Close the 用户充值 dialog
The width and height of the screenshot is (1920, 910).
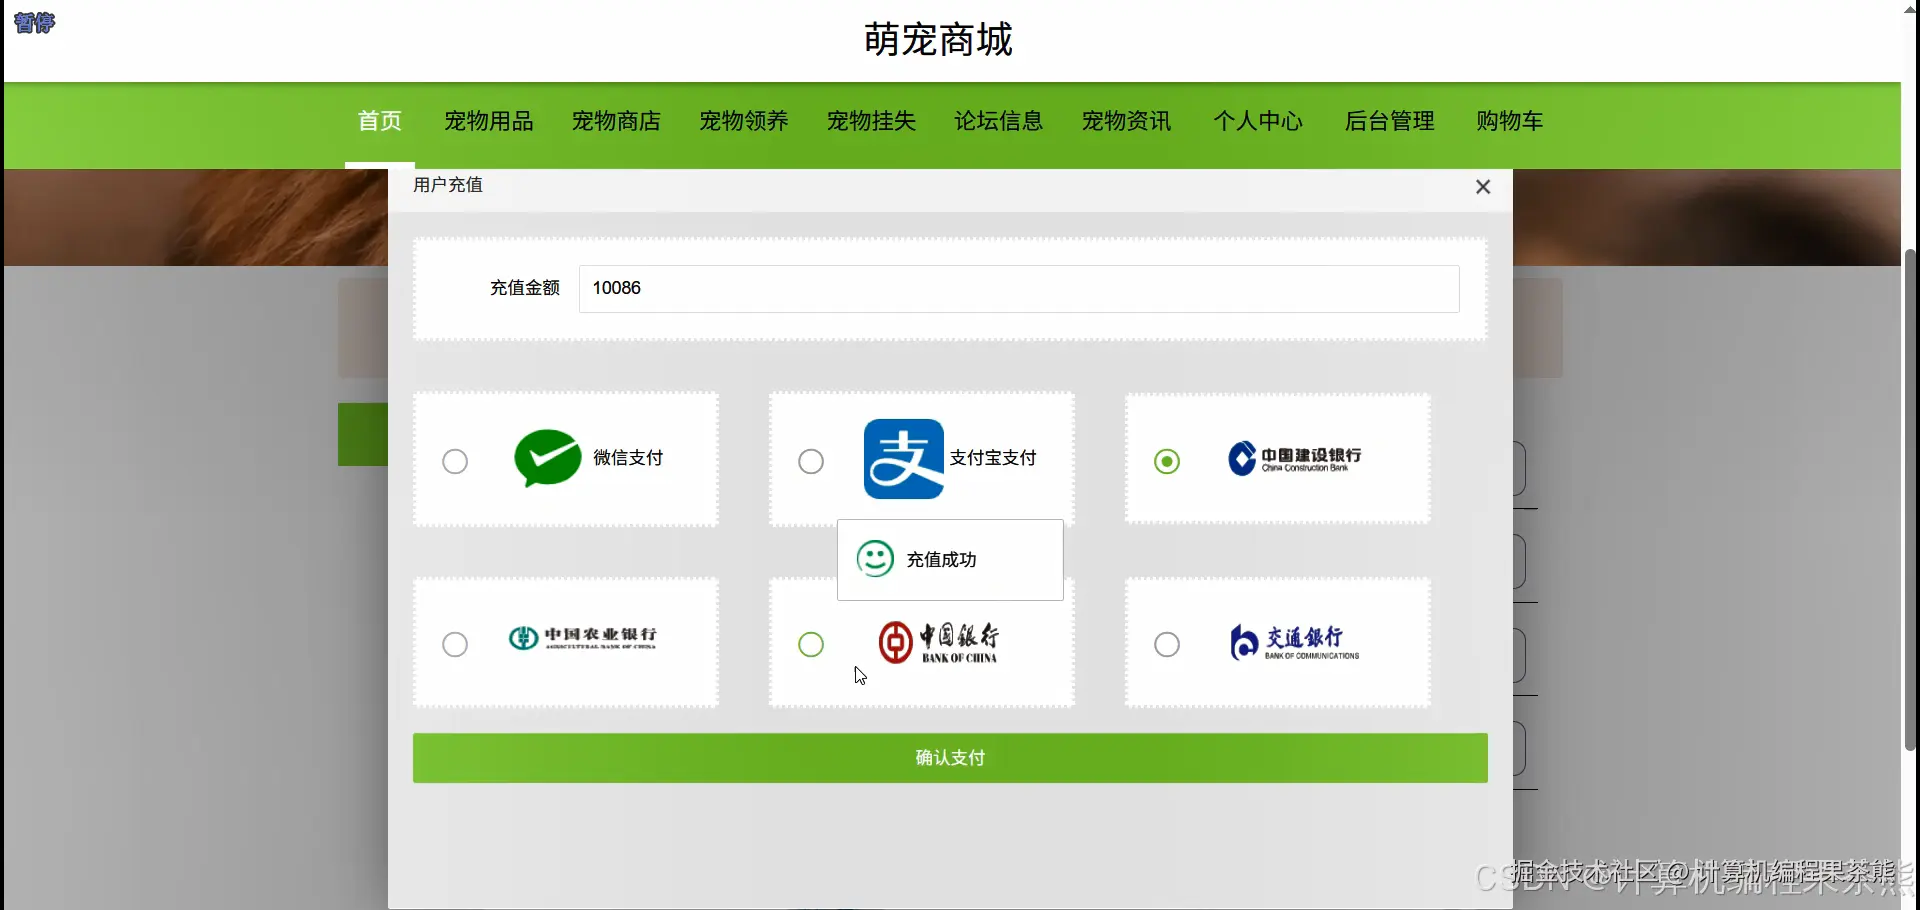click(x=1483, y=187)
